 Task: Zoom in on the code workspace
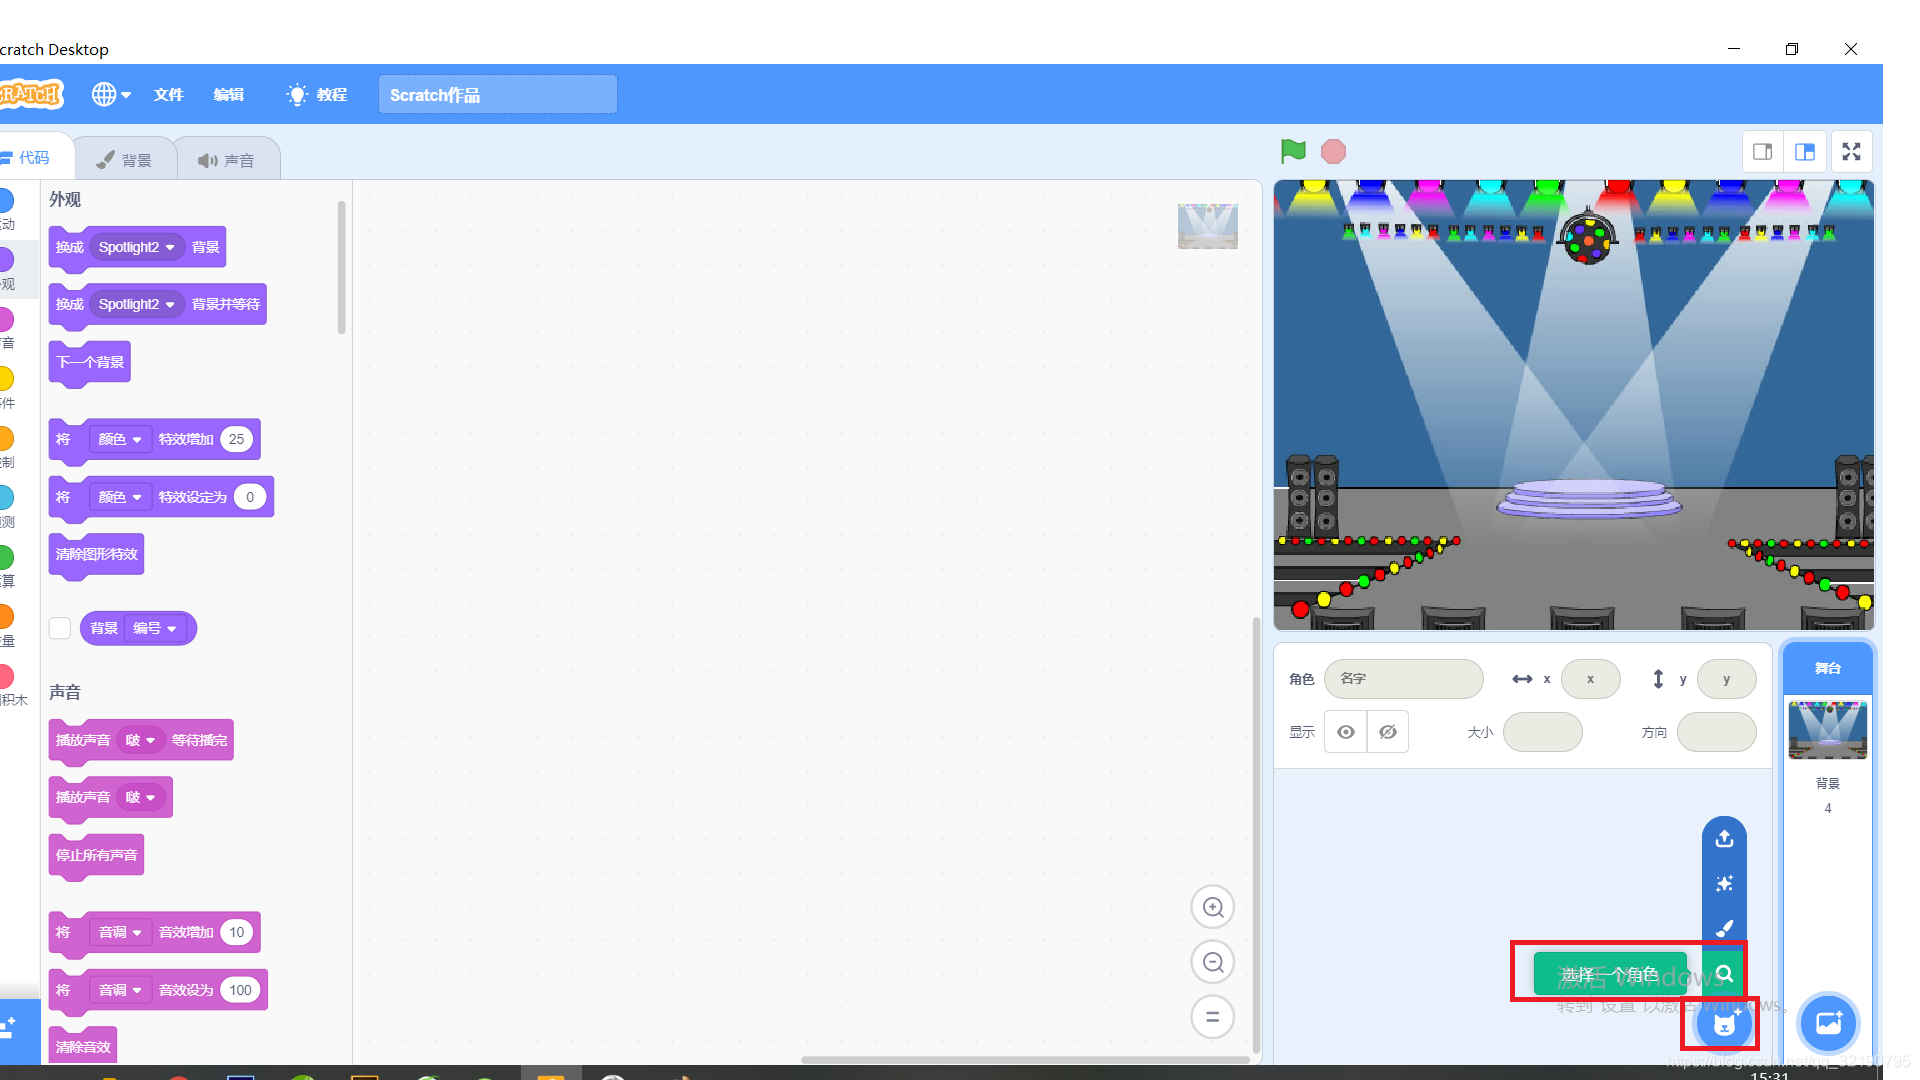(1212, 907)
